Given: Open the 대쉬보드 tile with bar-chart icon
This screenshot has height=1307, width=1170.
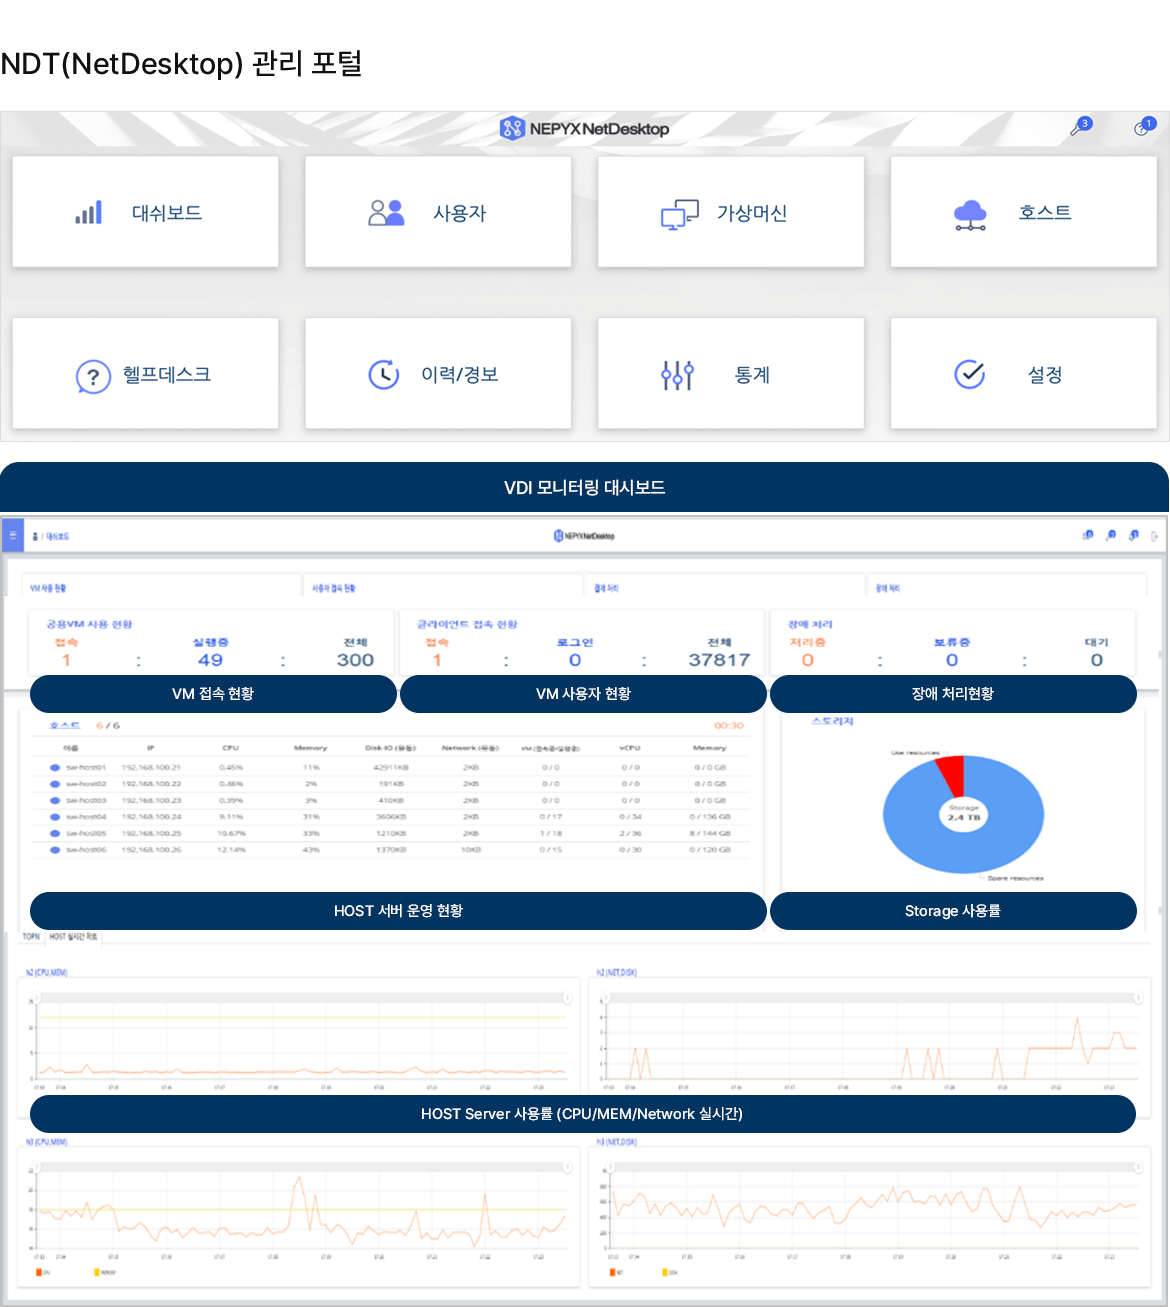Looking at the screenshot, I should (145, 212).
